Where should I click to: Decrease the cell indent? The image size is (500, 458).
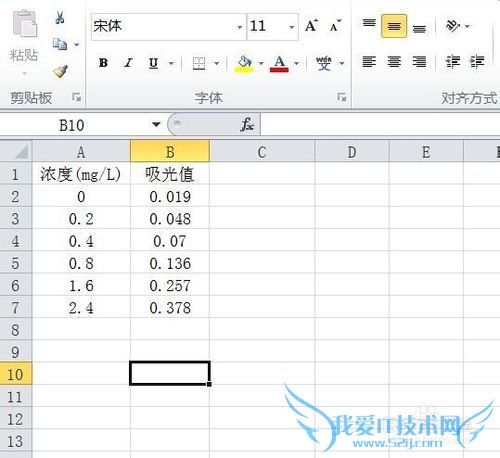tap(453, 62)
